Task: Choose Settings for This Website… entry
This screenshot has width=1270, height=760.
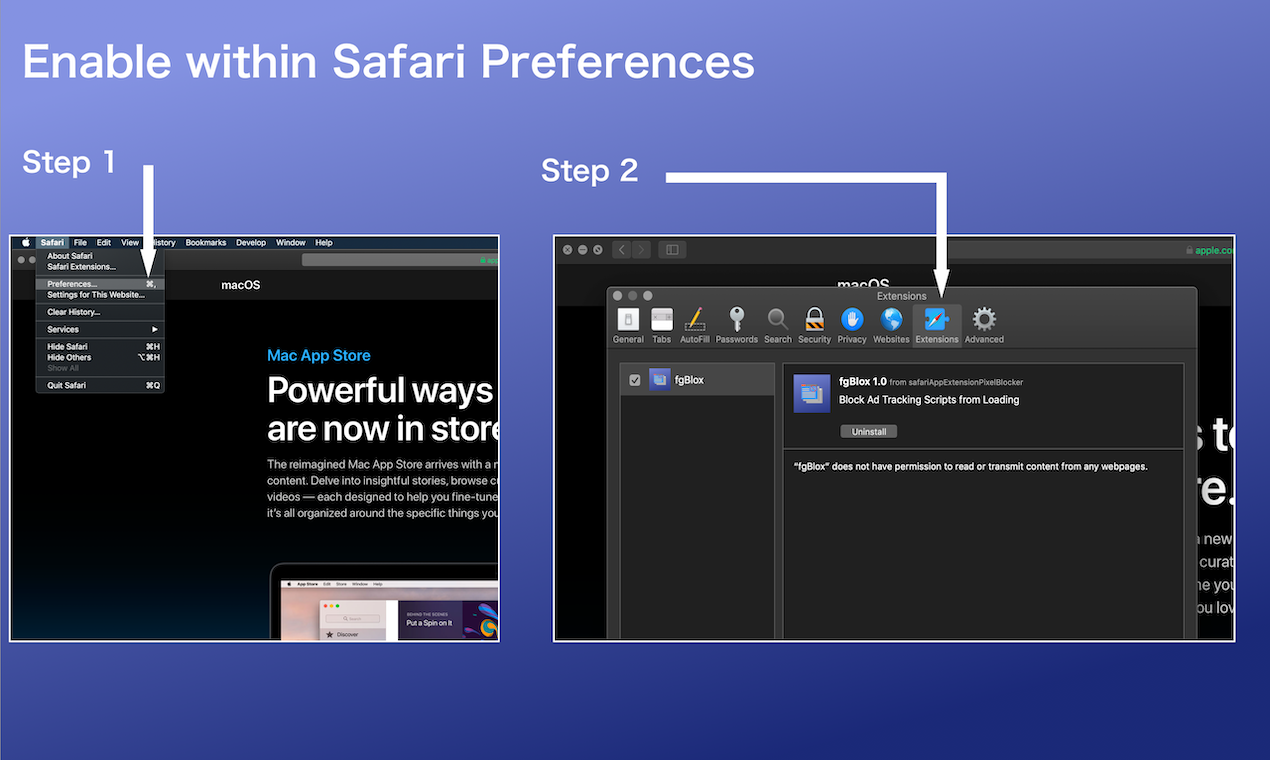Action: coord(100,295)
